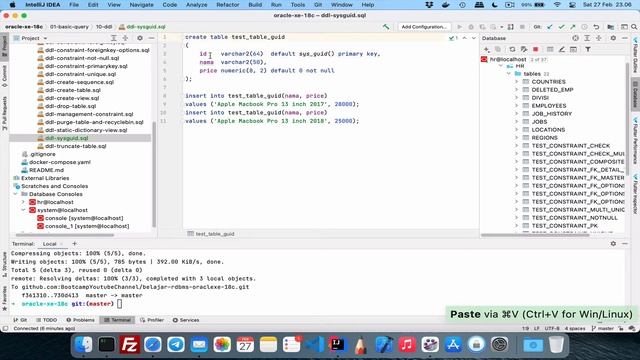640x360 pixels.
Task: Open ddl-truncate-table.sql in project tree
Action: pos(76,146)
